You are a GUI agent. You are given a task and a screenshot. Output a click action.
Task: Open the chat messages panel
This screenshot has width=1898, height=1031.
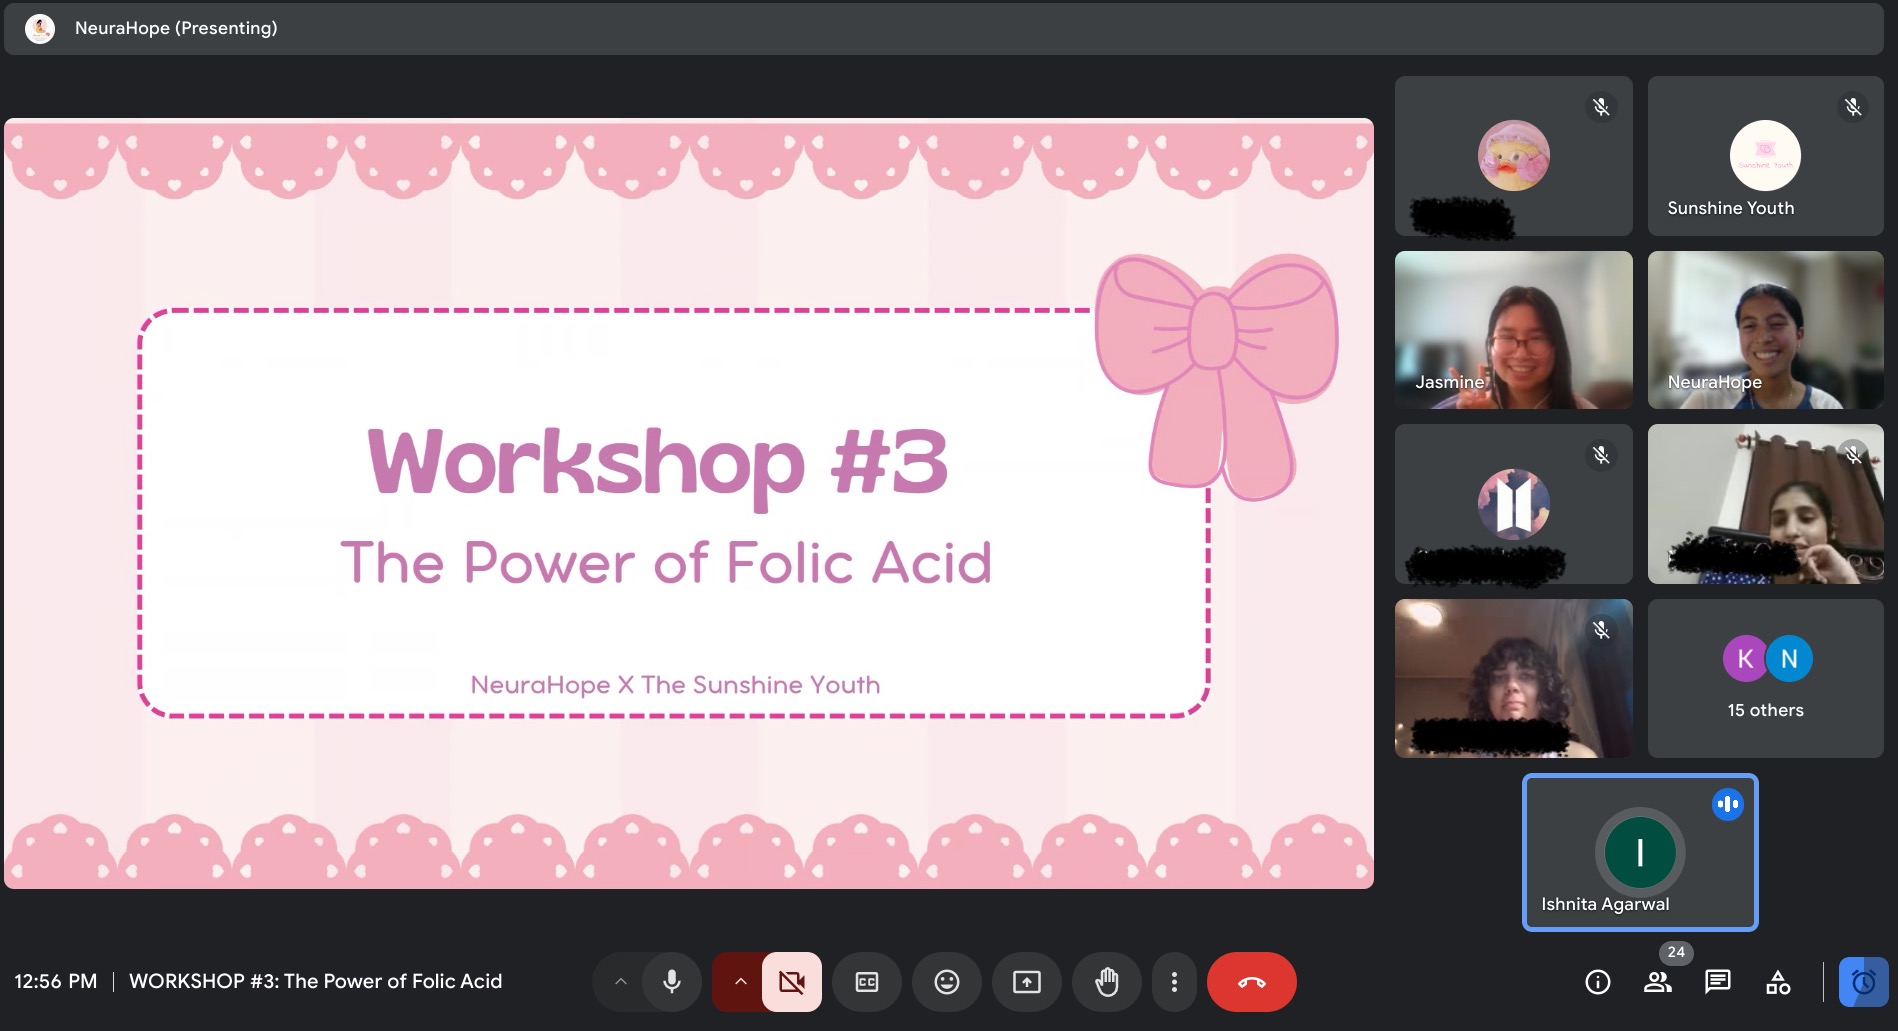click(x=1717, y=982)
